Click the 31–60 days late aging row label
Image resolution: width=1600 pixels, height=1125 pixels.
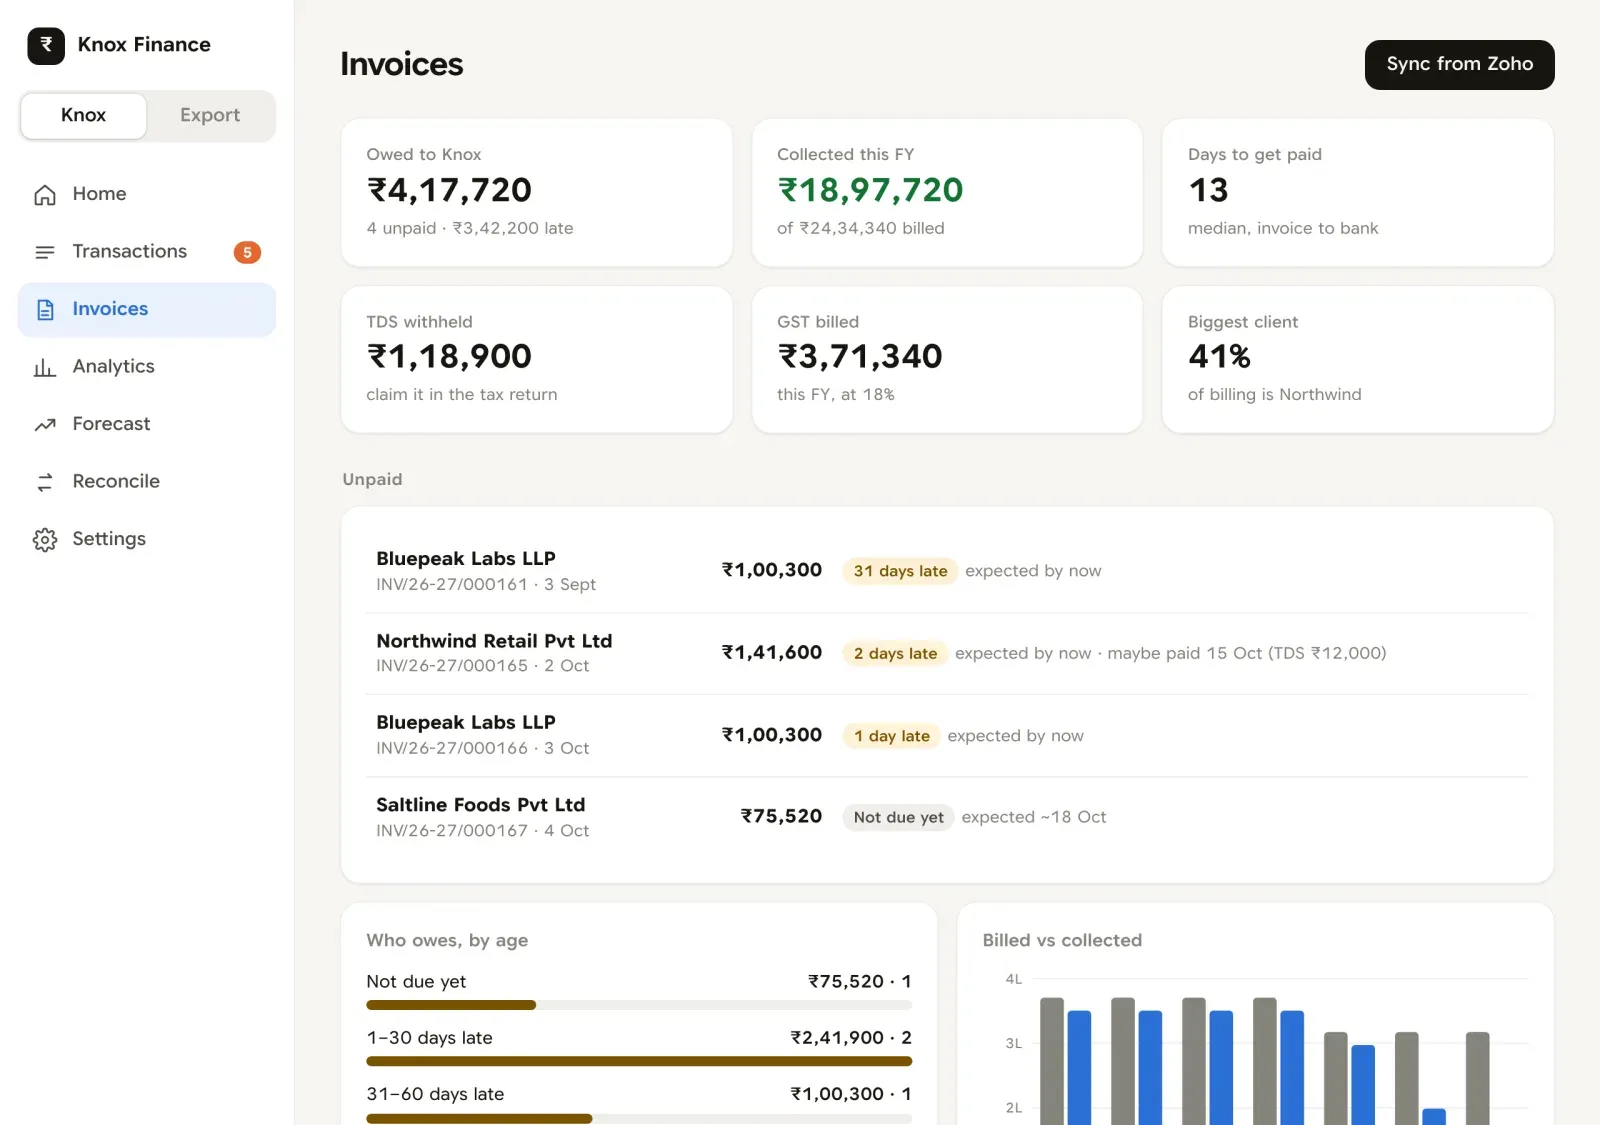point(435,1094)
